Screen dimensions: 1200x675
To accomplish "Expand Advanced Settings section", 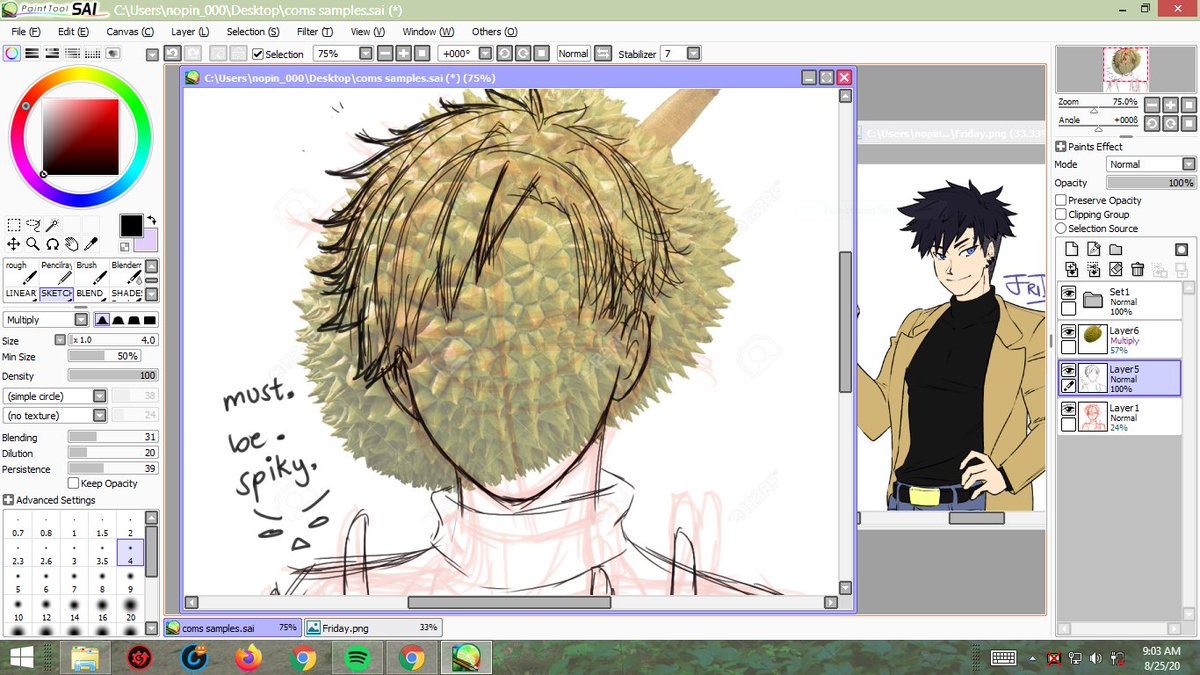I will 8,500.
